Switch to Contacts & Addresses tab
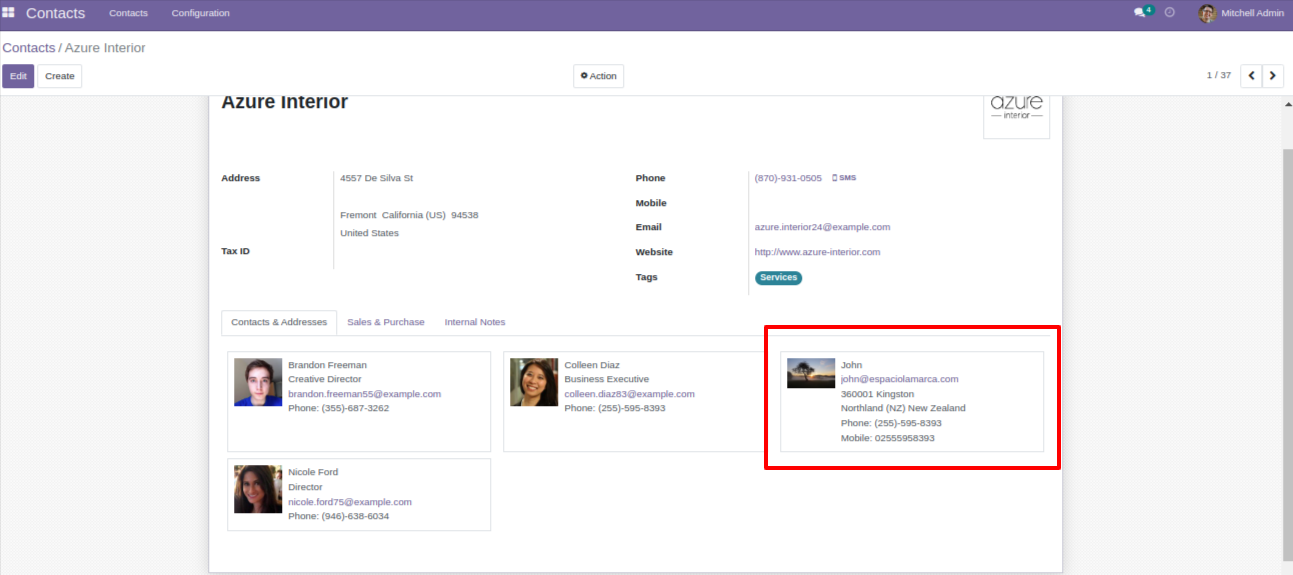 [279, 322]
